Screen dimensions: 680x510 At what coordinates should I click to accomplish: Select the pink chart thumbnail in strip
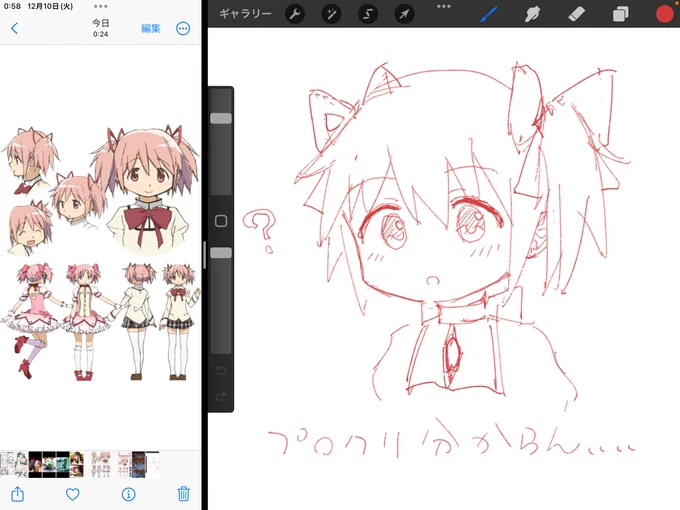click(x=124, y=464)
